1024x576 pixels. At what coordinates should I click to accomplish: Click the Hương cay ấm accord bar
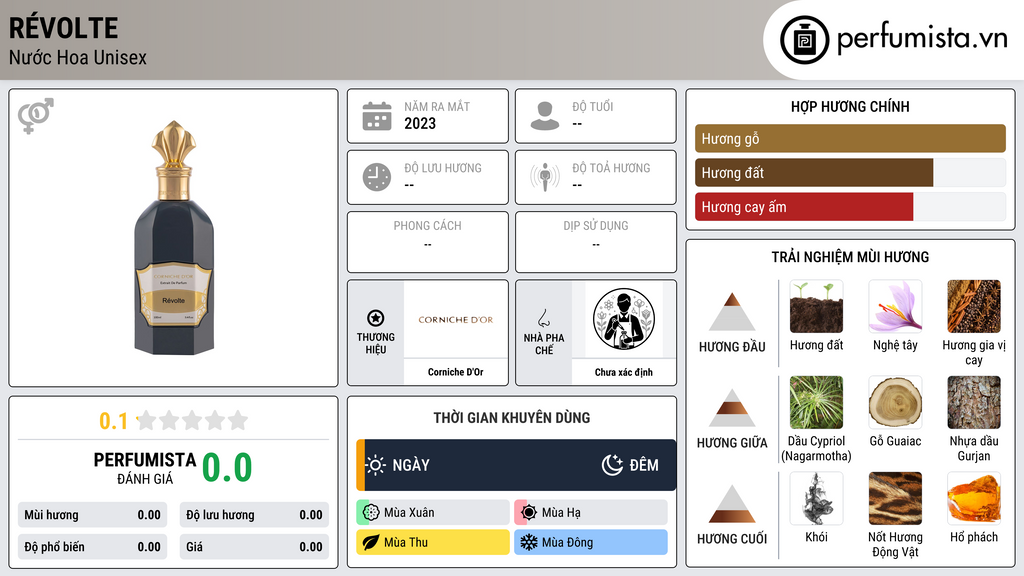pos(850,207)
